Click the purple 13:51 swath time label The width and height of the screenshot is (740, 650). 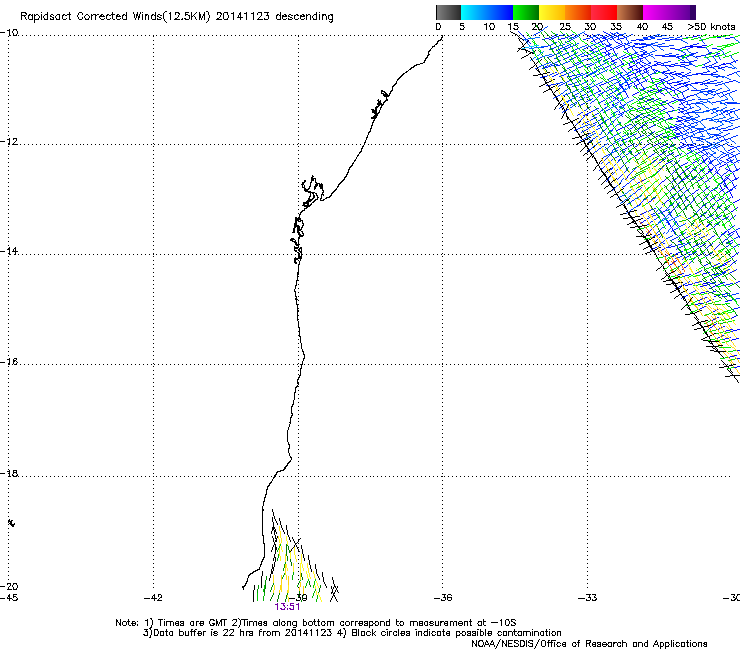tap(287, 607)
